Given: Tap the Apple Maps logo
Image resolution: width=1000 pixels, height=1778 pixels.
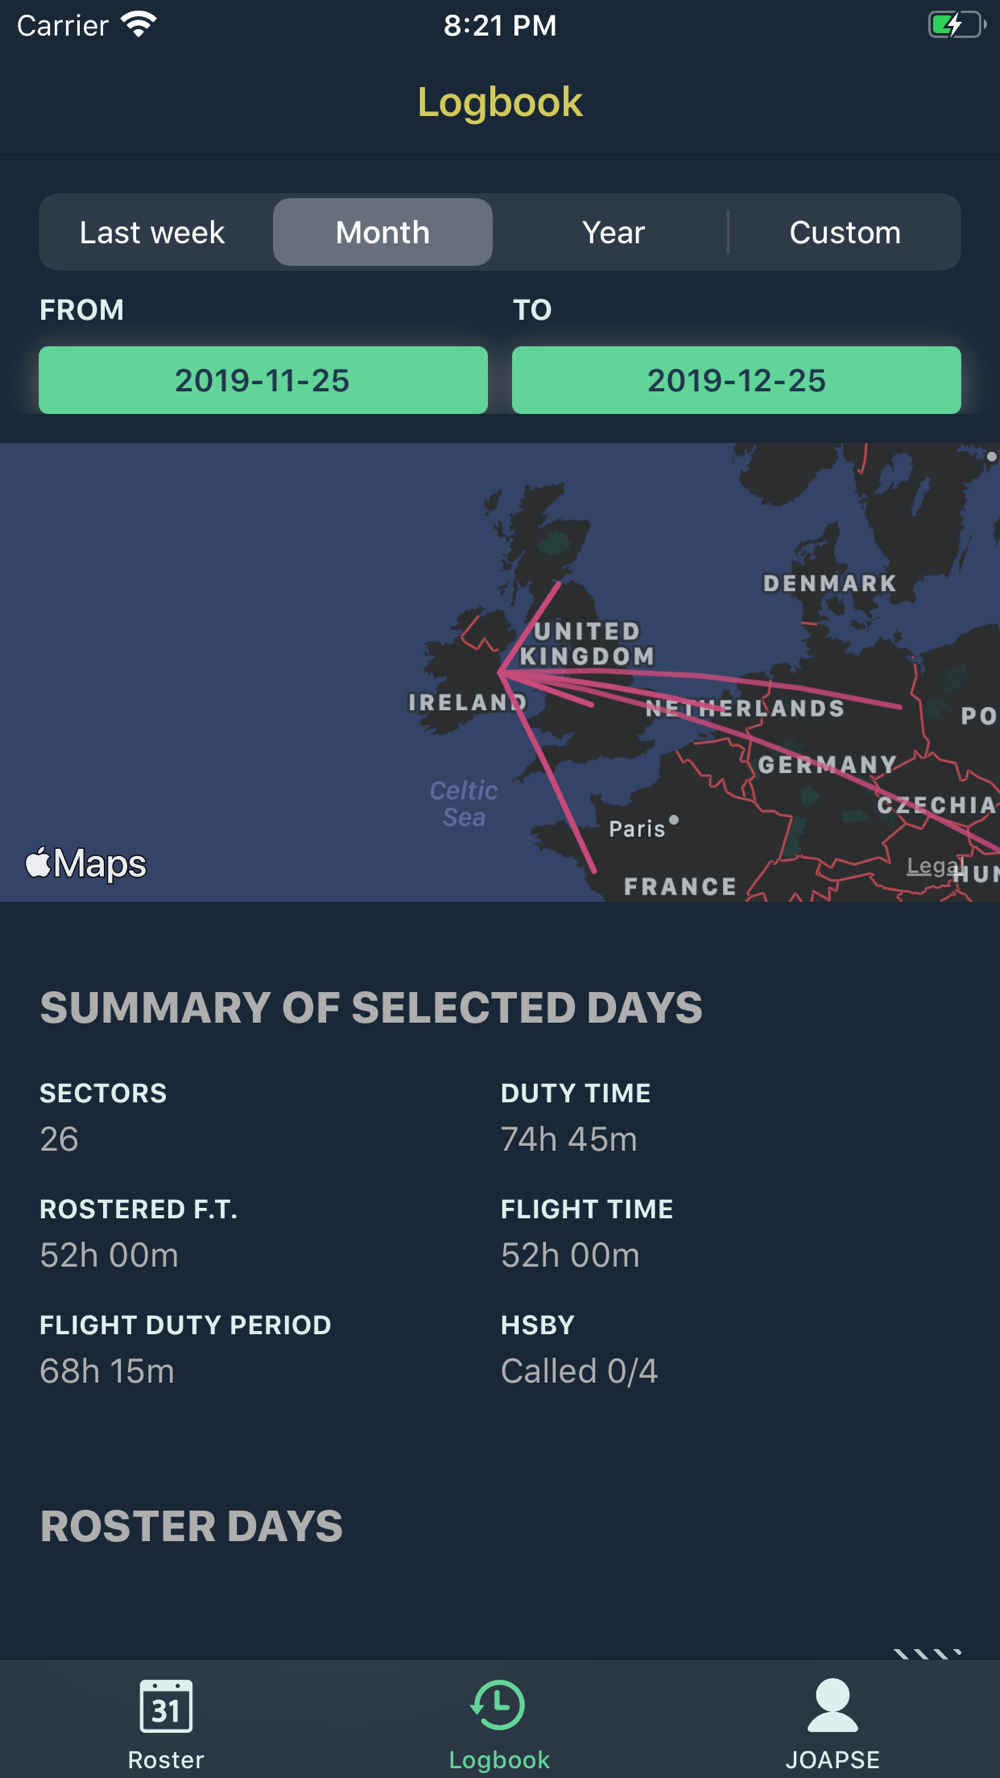Looking at the screenshot, I should [87, 863].
